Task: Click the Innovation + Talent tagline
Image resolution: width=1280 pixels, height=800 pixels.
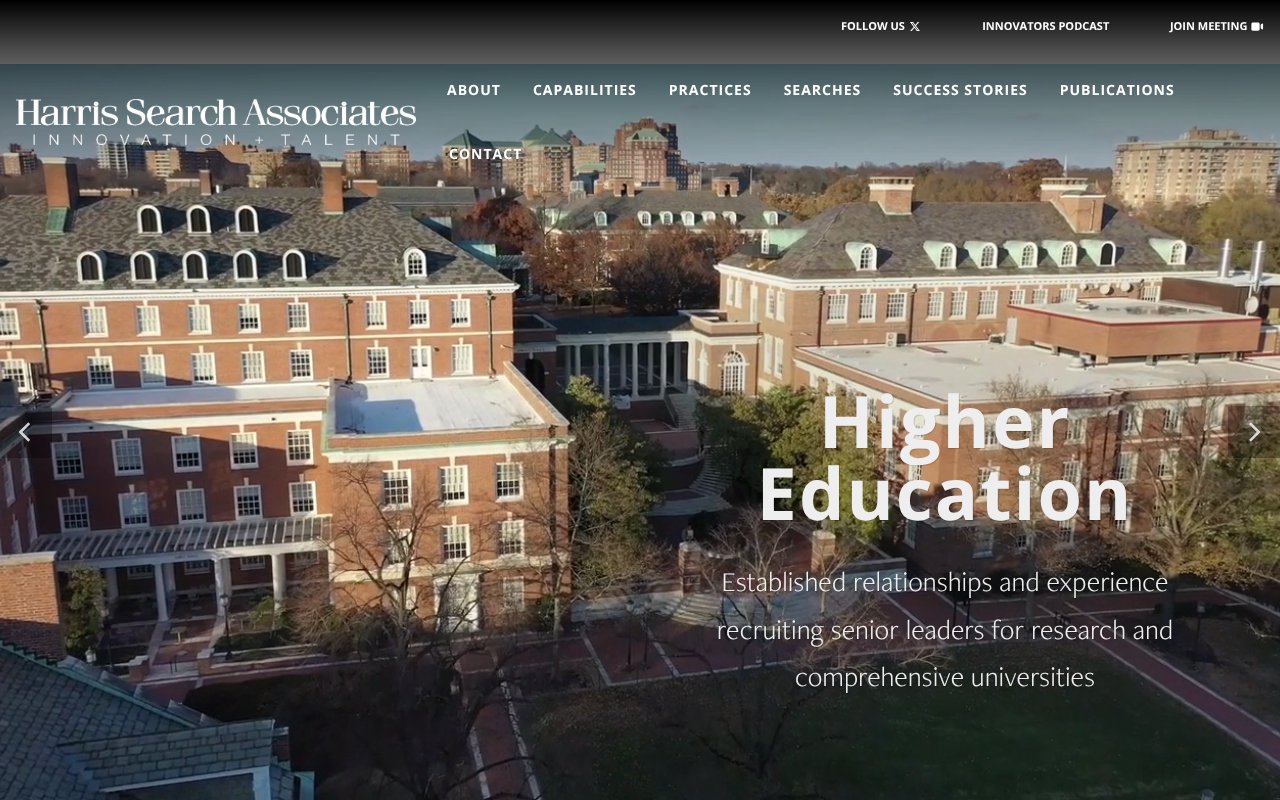Action: coord(216,140)
